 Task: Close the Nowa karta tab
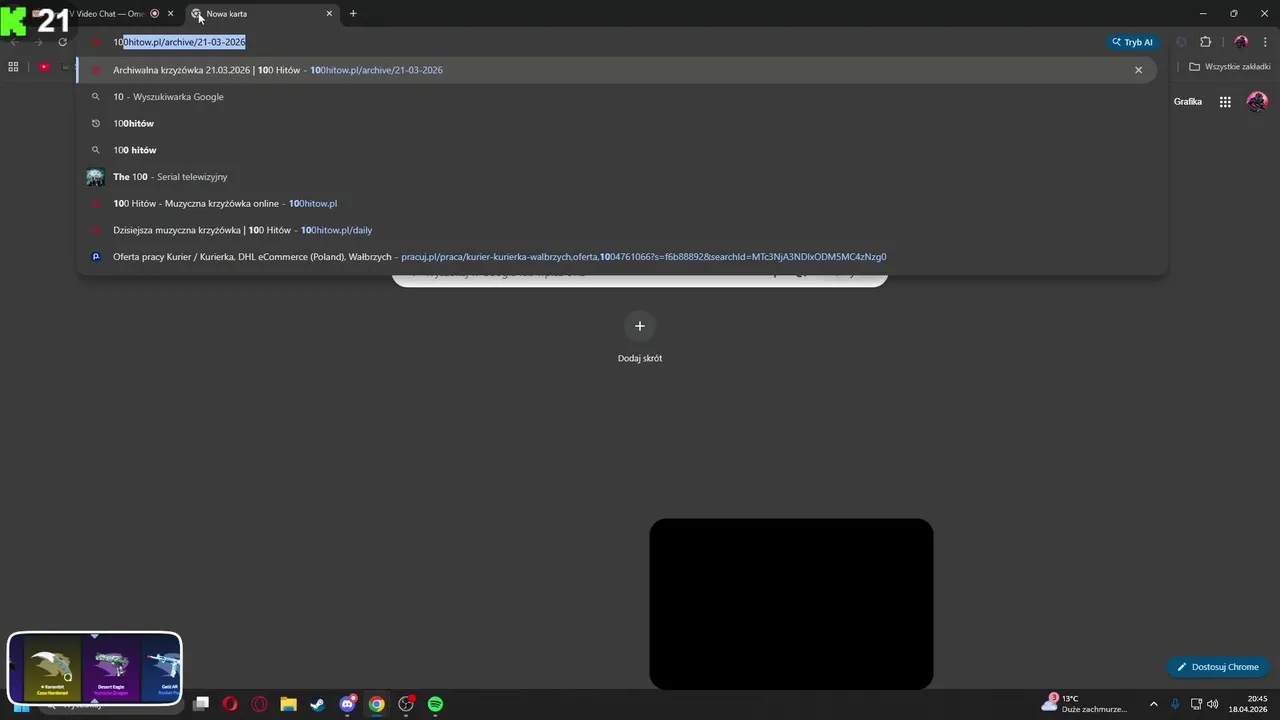click(x=329, y=14)
